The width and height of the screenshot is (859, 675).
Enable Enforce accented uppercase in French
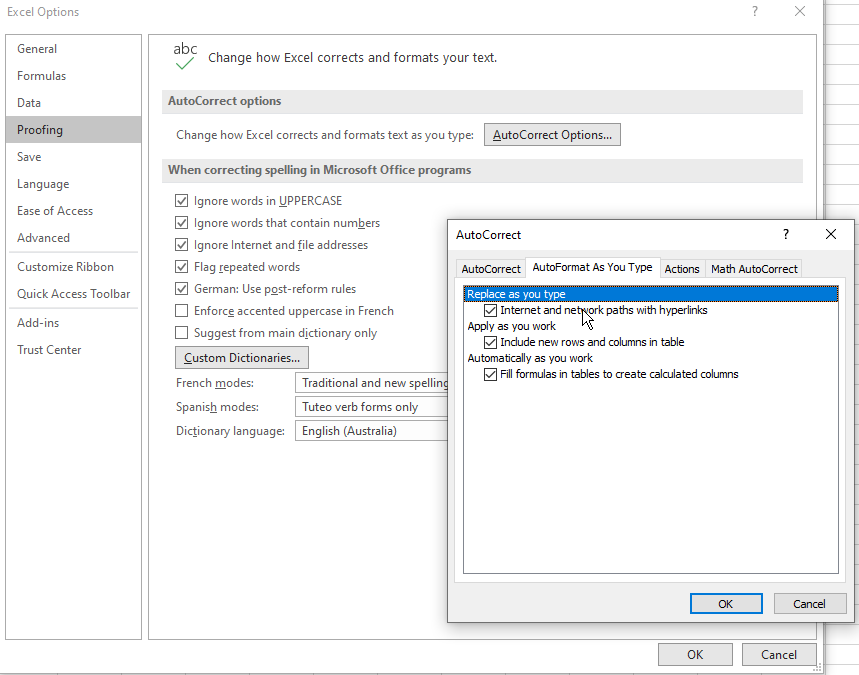[x=181, y=311]
